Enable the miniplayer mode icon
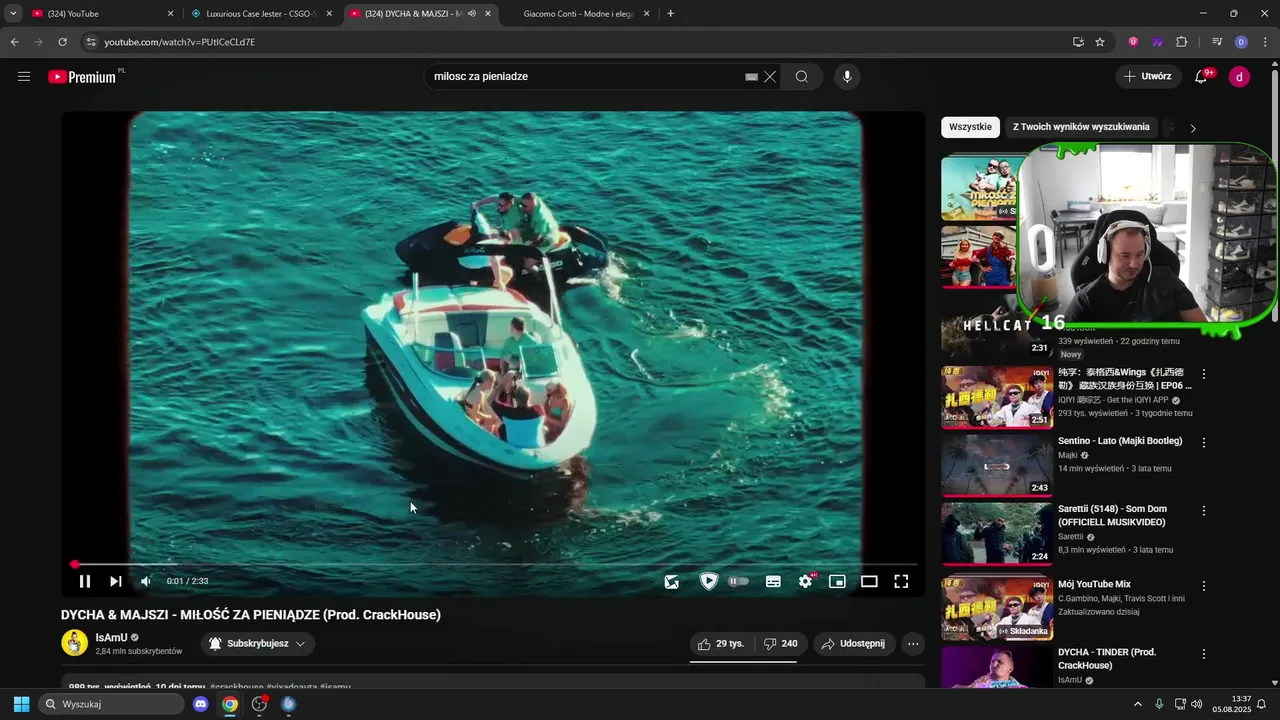 tap(837, 581)
